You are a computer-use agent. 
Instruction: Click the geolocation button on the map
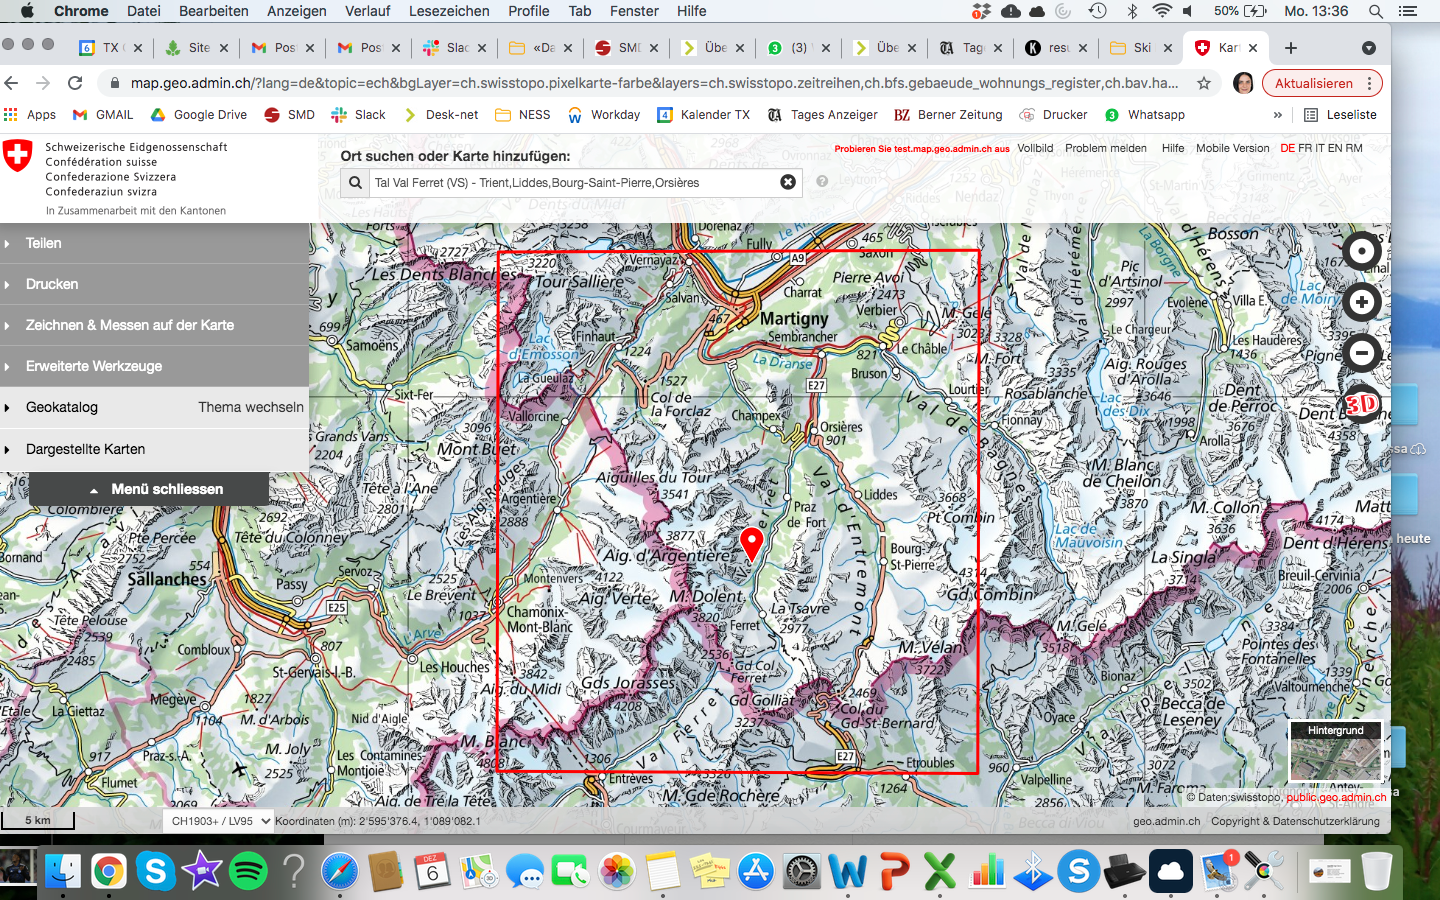pos(1361,251)
